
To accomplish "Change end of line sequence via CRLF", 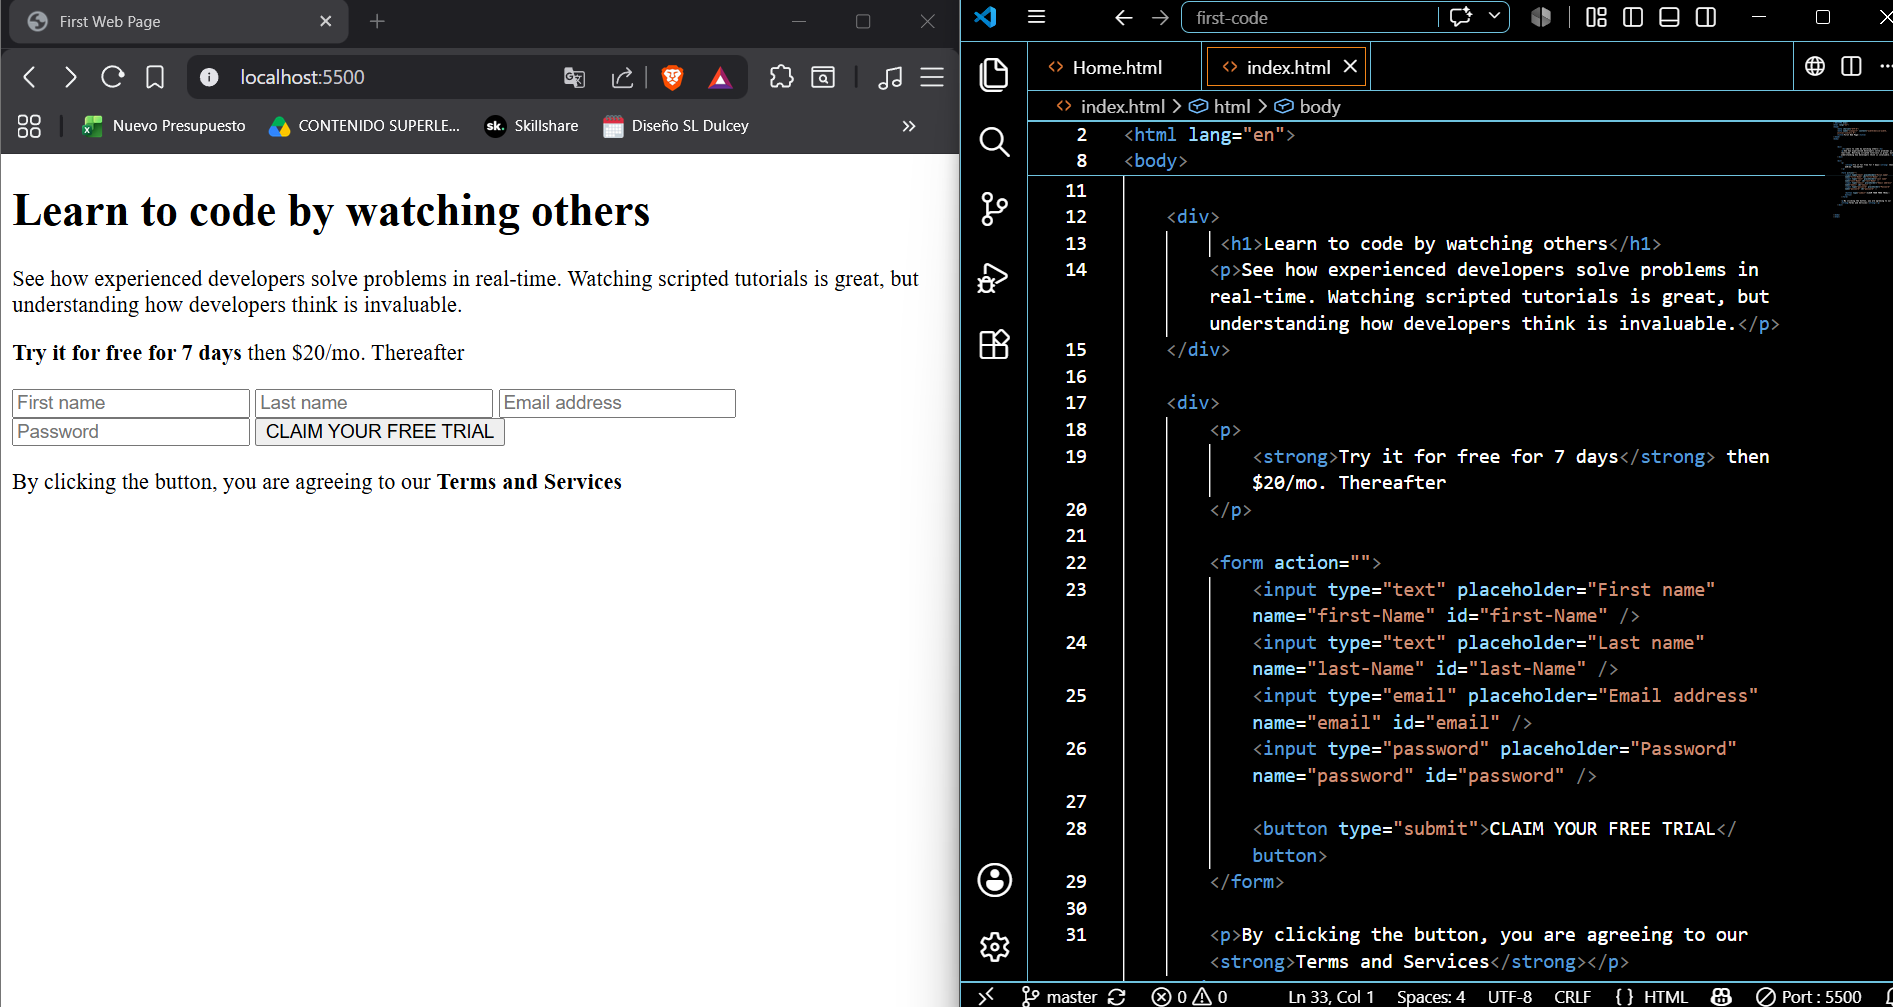I will (x=1572, y=996).
